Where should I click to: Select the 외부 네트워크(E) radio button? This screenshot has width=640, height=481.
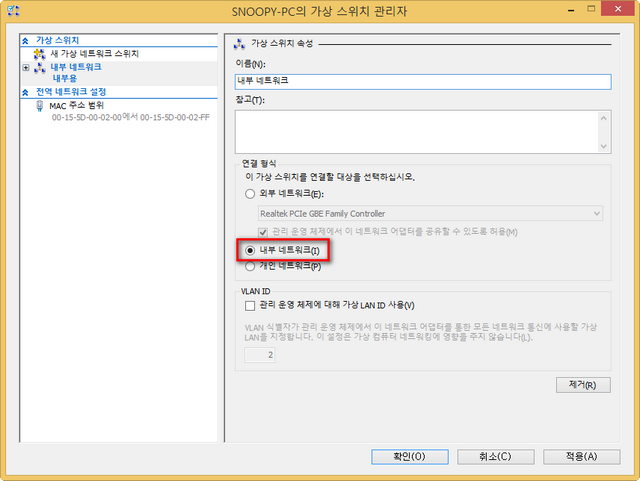pyautogui.click(x=250, y=194)
